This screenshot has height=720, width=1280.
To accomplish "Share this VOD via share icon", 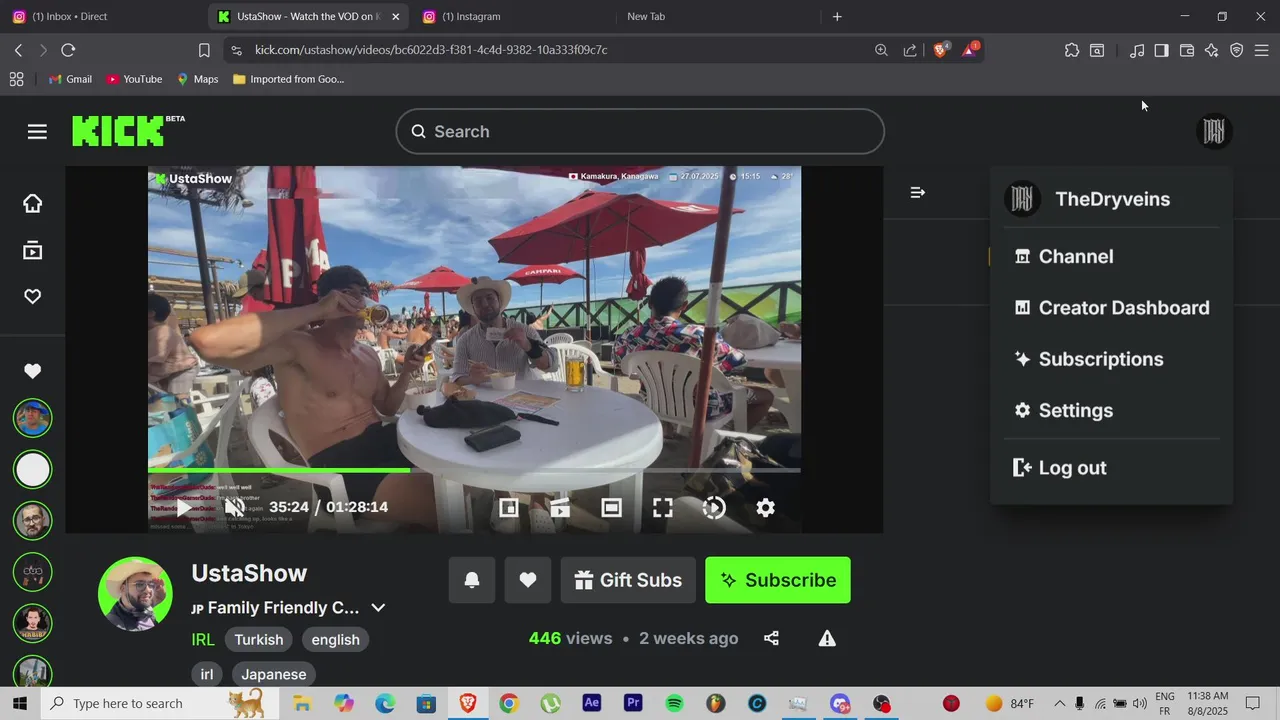I will [x=771, y=638].
